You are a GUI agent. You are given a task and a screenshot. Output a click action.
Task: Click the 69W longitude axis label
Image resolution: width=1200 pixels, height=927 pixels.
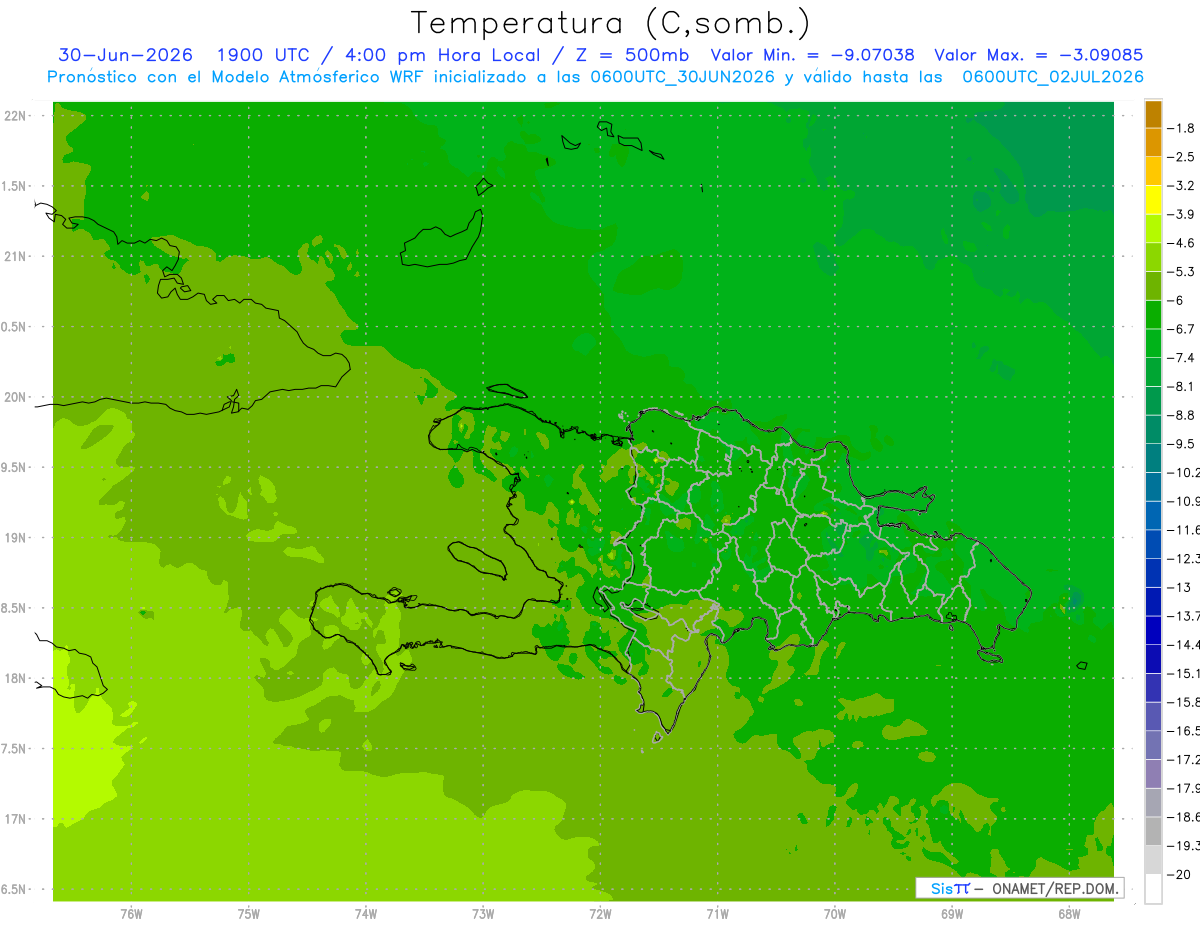952,914
